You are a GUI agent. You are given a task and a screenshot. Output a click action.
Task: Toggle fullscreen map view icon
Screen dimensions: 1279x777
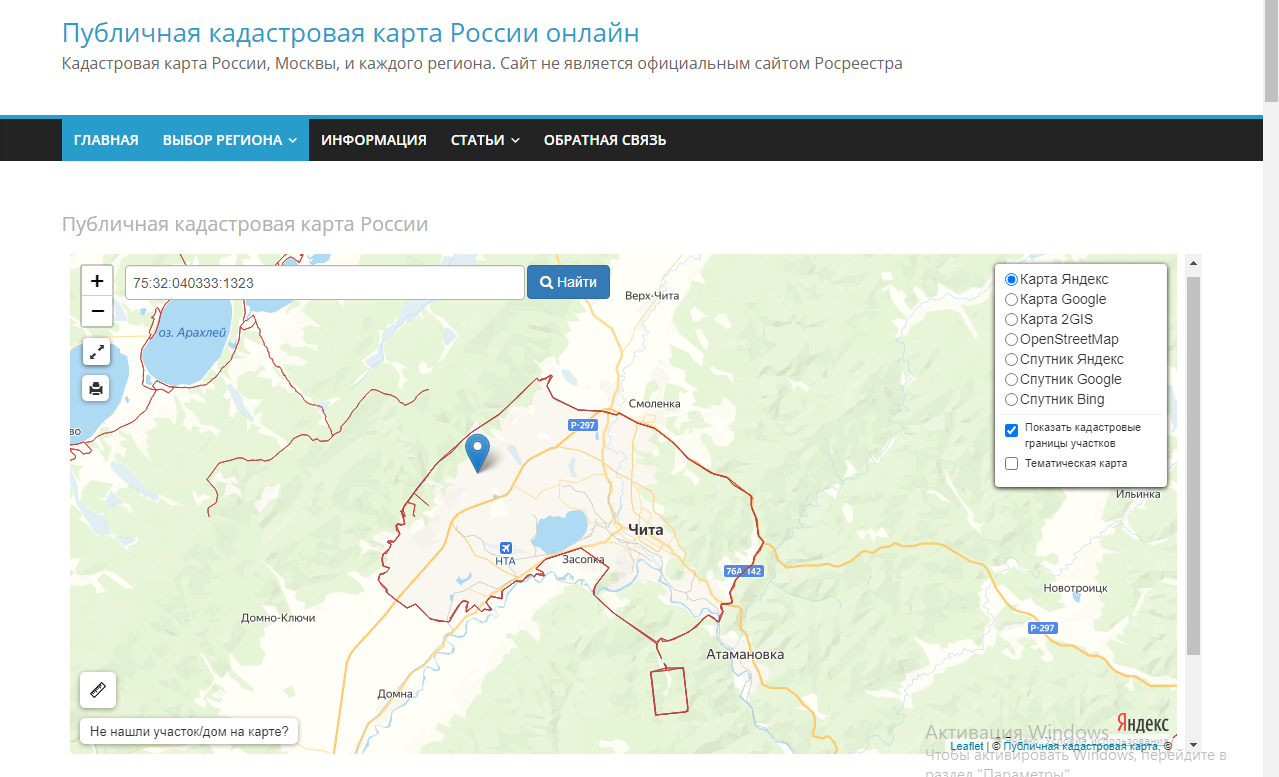pos(97,352)
